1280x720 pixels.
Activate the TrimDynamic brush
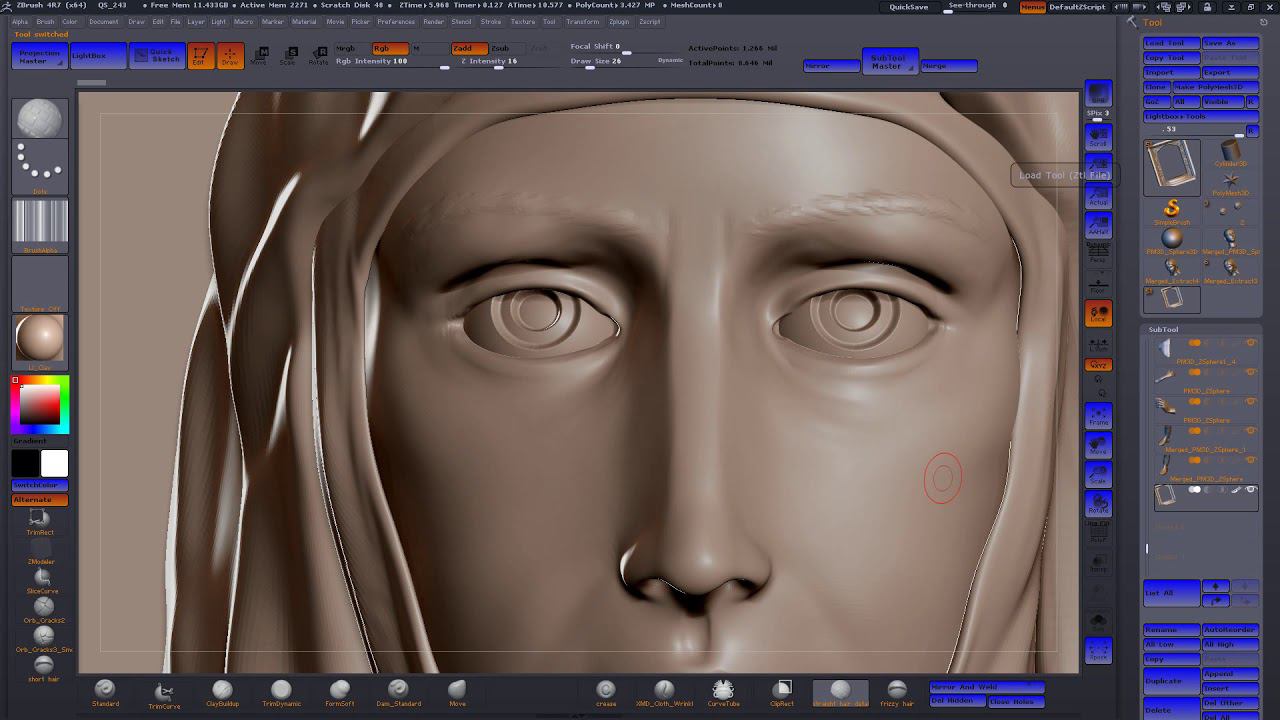click(281, 691)
